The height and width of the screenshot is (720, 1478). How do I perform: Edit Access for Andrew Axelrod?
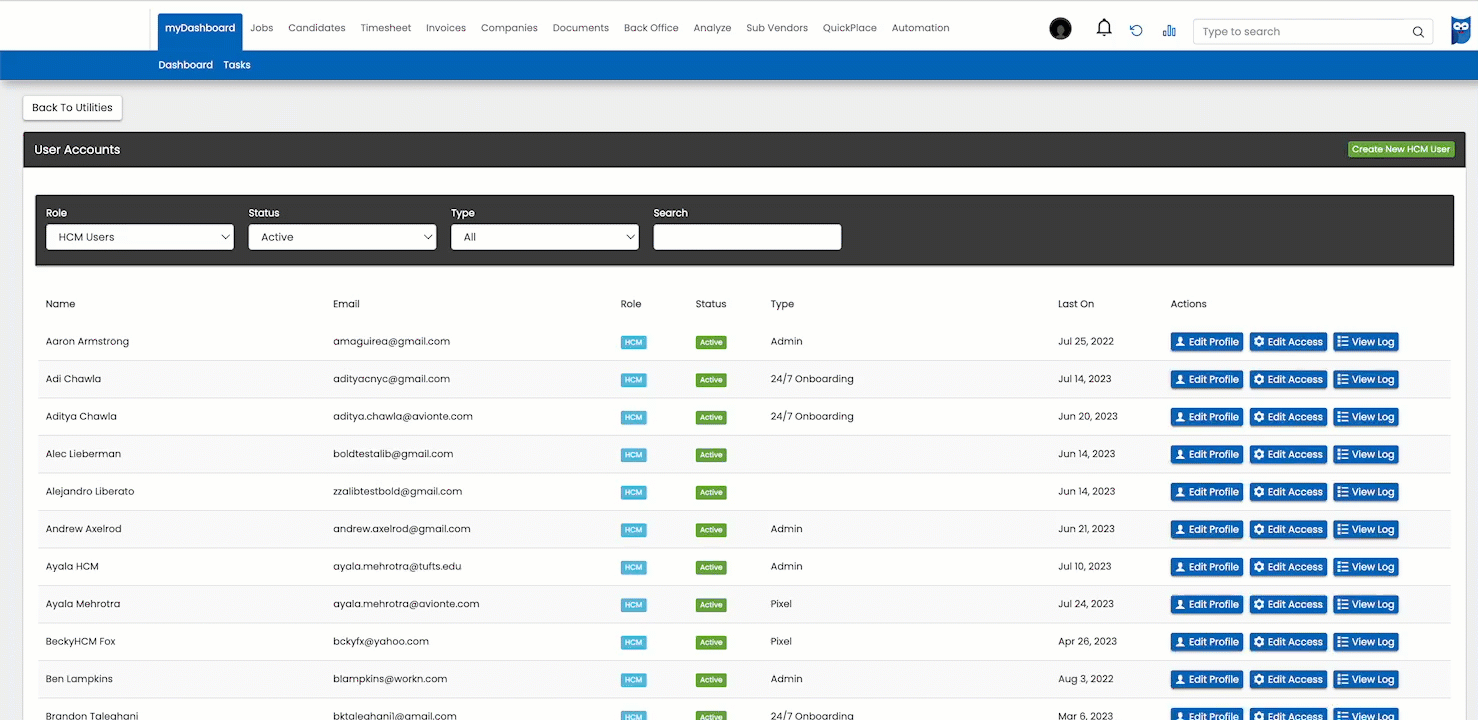pyautogui.click(x=1289, y=529)
